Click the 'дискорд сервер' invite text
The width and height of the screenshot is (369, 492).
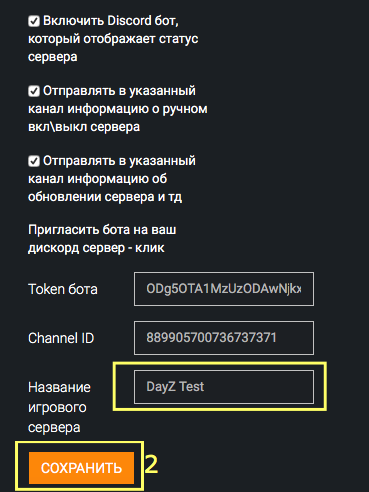pyautogui.click(x=76, y=248)
